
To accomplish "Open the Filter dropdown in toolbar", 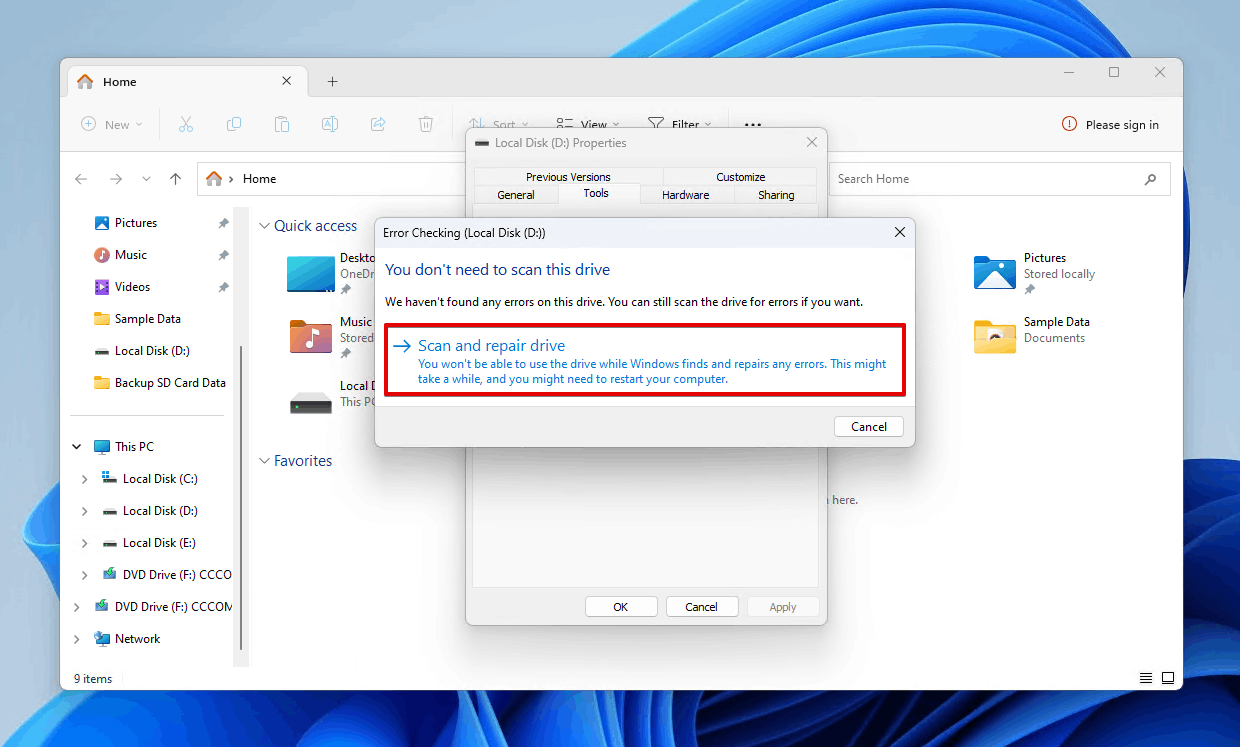I will [680, 124].
